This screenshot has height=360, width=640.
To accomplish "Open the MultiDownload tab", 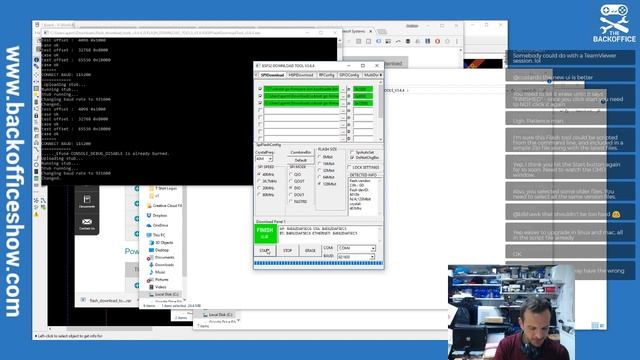I will [x=371, y=75].
